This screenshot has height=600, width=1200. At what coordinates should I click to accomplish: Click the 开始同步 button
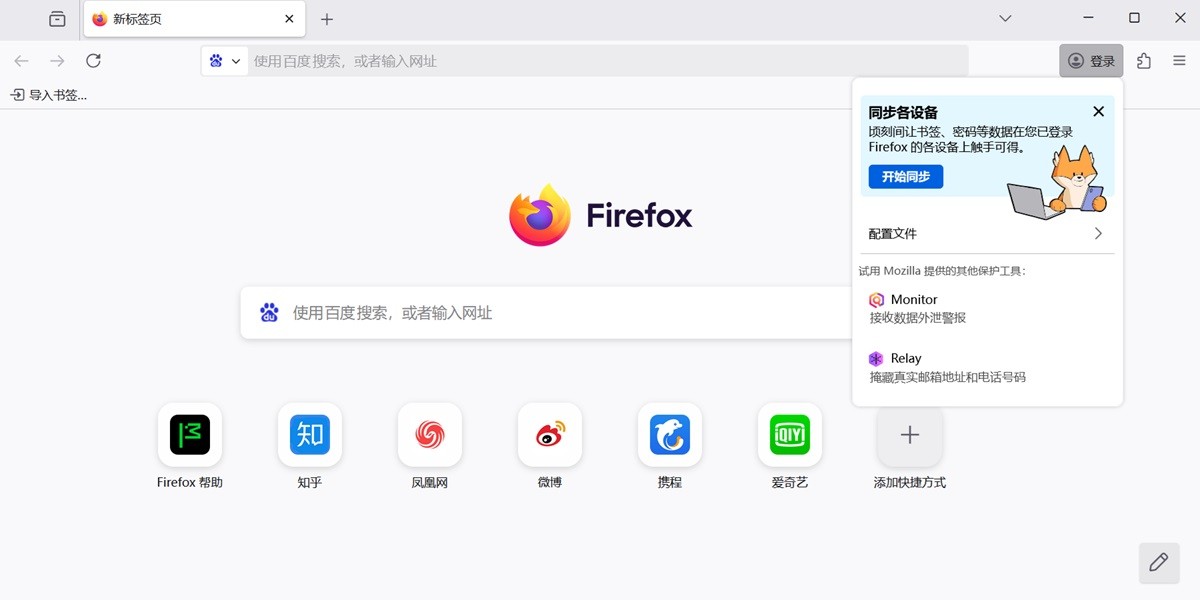tap(903, 176)
